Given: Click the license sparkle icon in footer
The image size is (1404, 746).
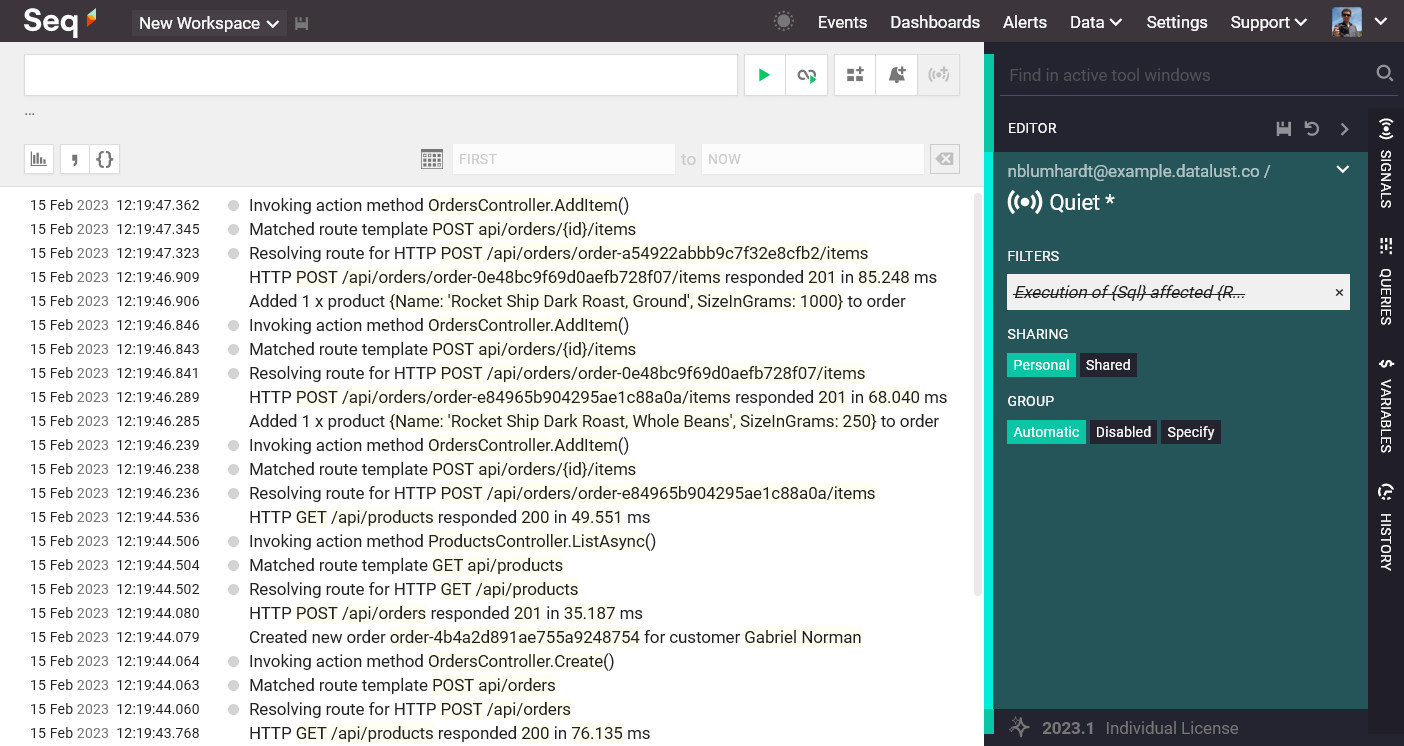Looking at the screenshot, I should tap(1019, 727).
